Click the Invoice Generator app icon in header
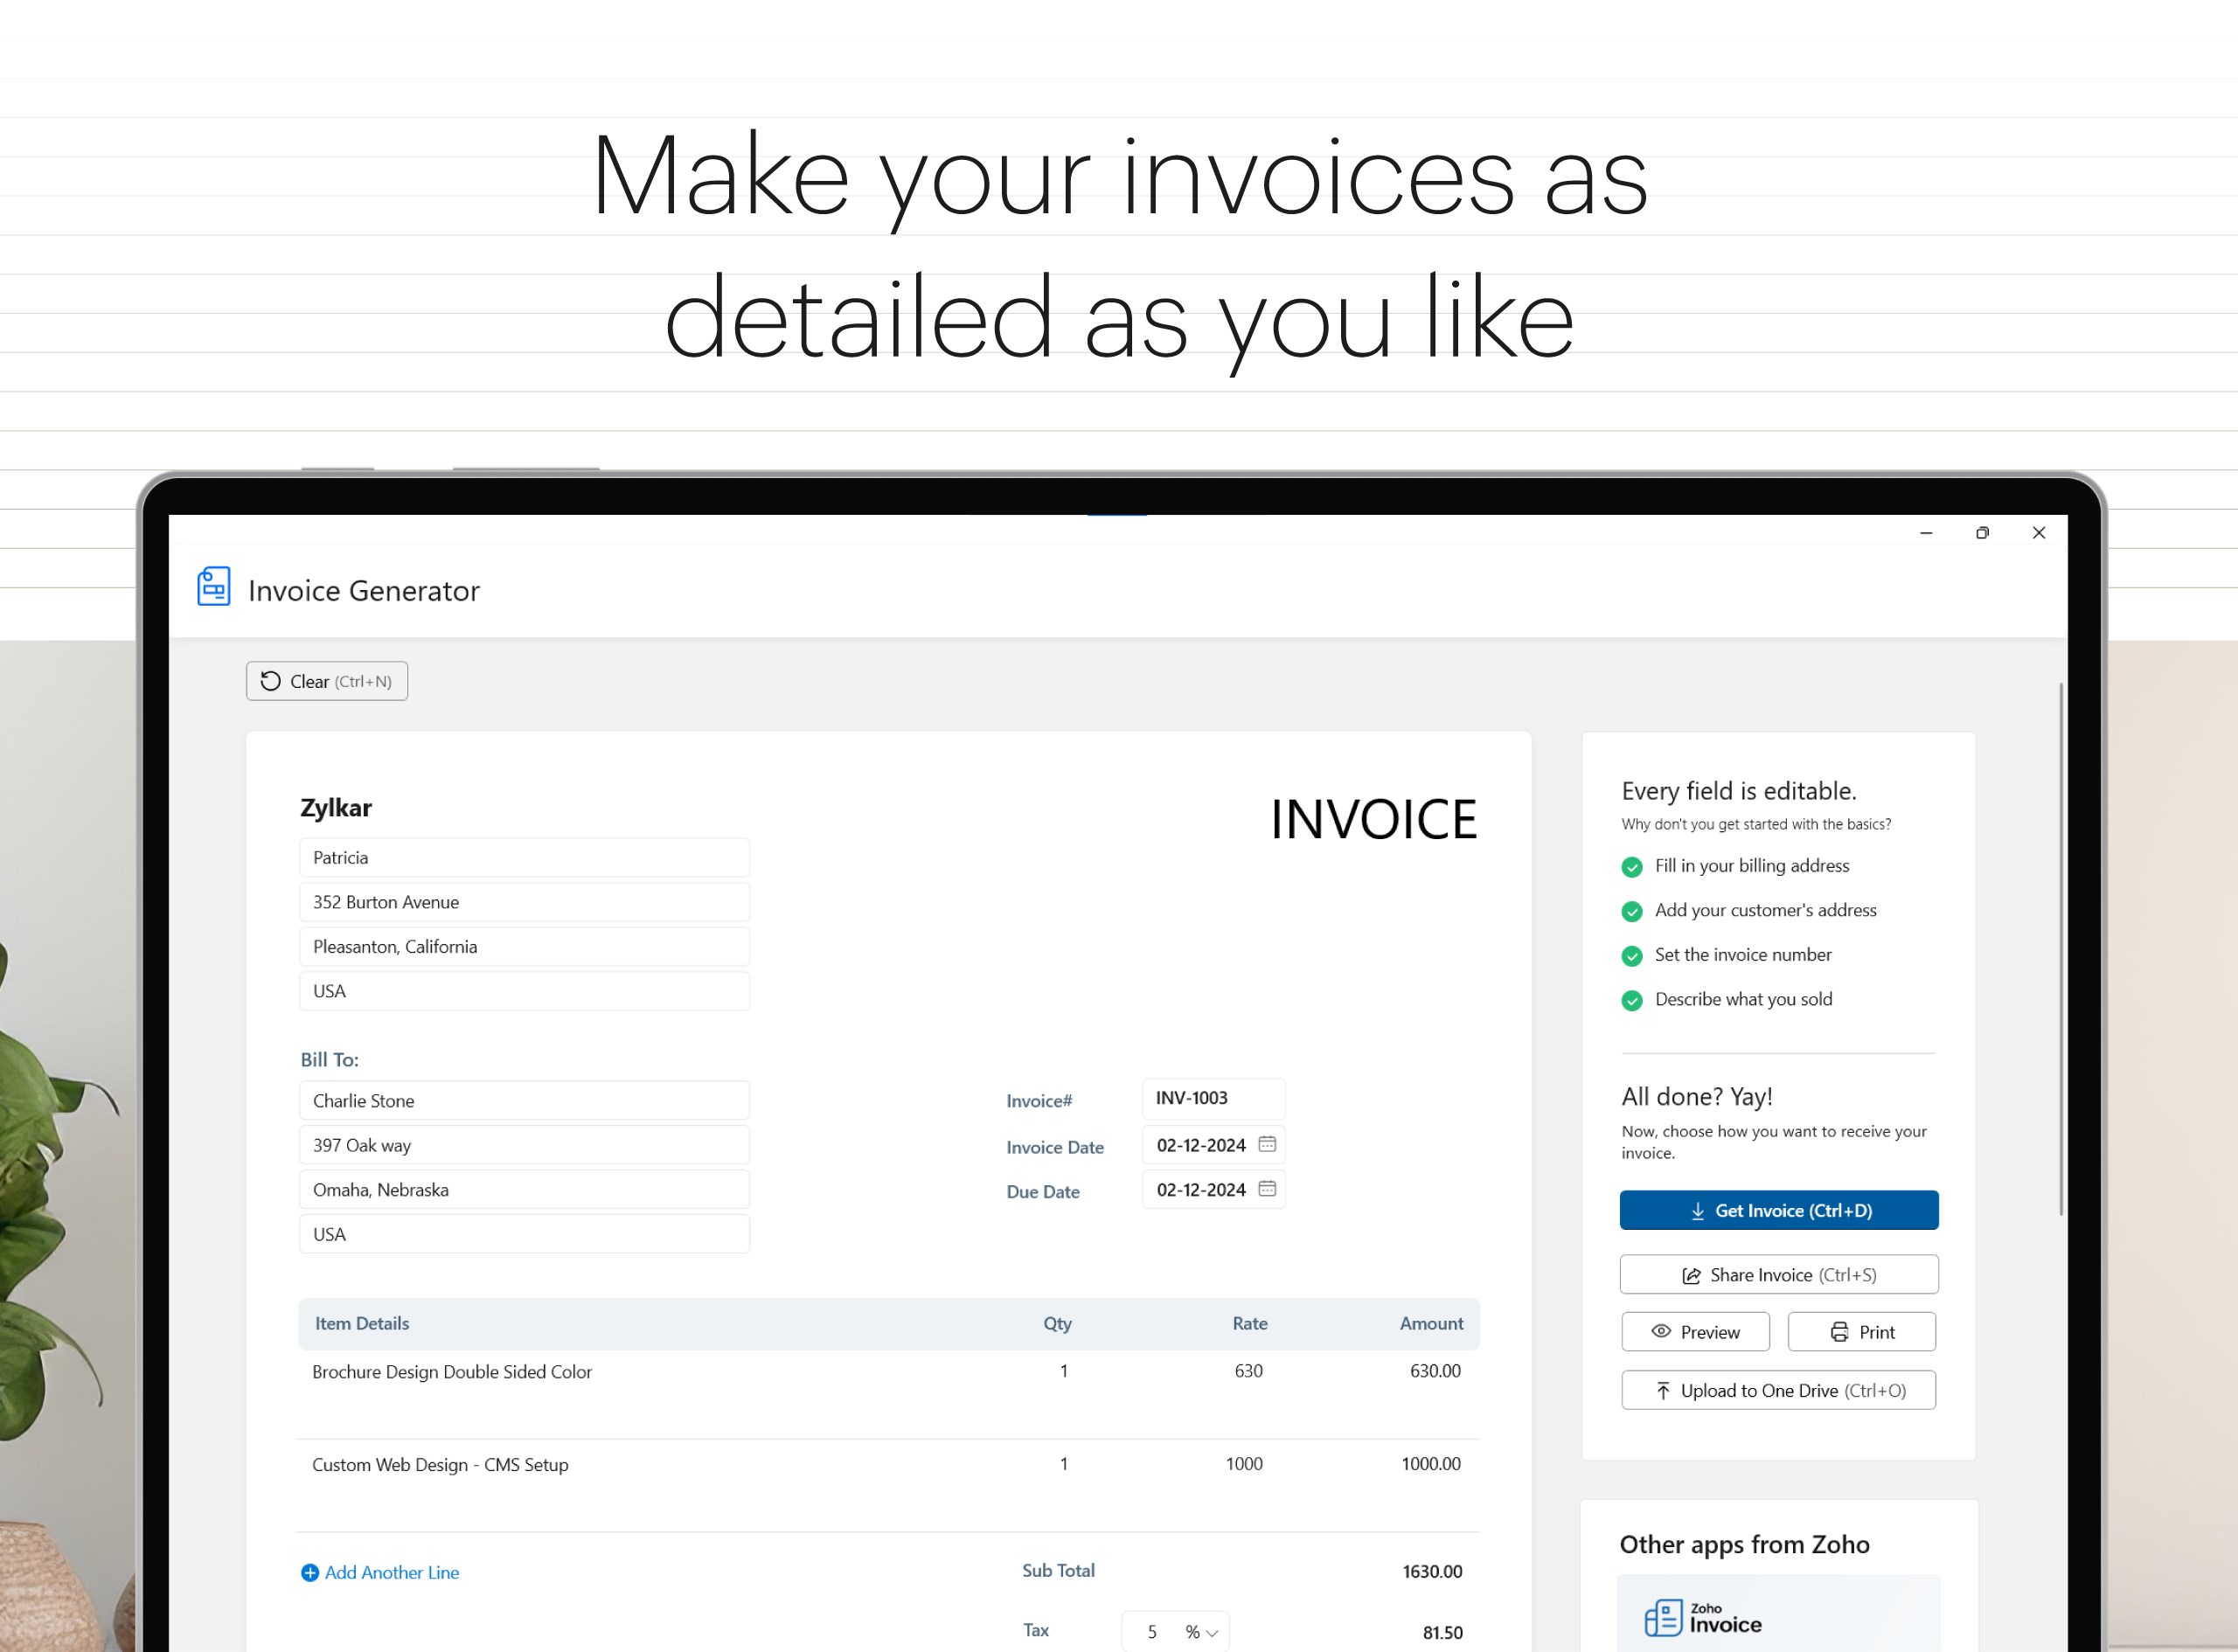The image size is (2238, 1652). (x=212, y=587)
